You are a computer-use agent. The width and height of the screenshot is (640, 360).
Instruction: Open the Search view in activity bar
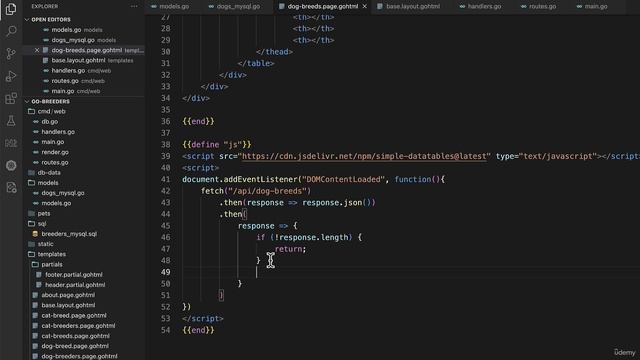pos(11,31)
